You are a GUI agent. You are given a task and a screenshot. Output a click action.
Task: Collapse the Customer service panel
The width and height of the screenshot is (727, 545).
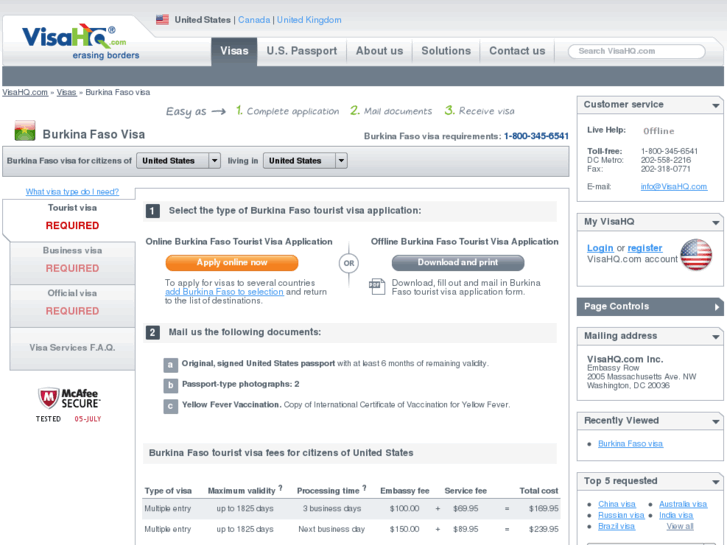(715, 105)
